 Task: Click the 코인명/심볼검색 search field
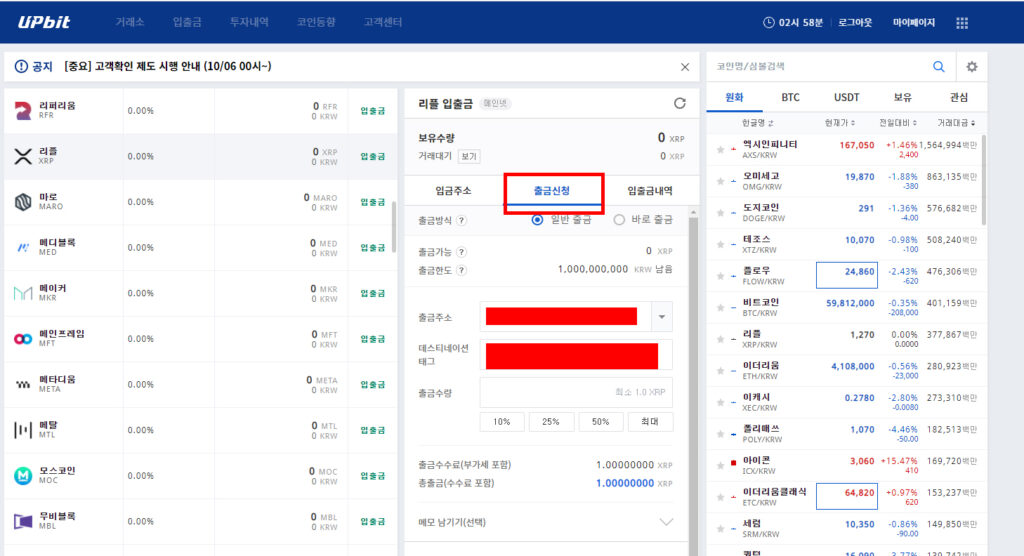pos(820,67)
